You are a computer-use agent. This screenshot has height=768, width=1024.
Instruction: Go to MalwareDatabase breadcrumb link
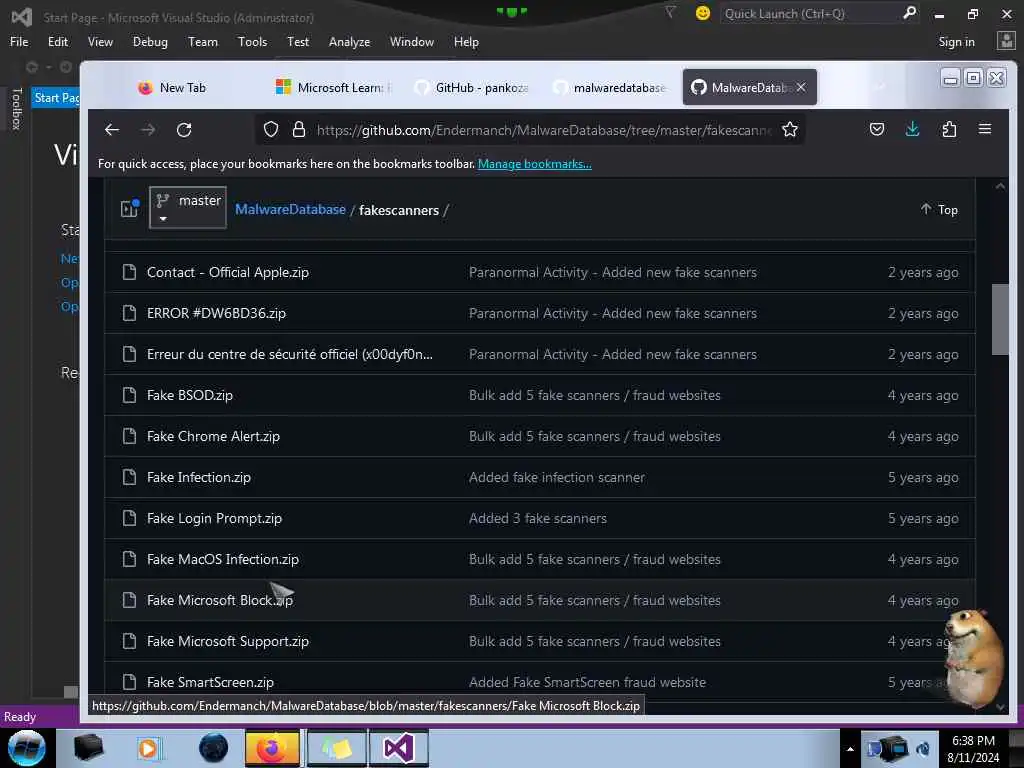click(x=290, y=209)
